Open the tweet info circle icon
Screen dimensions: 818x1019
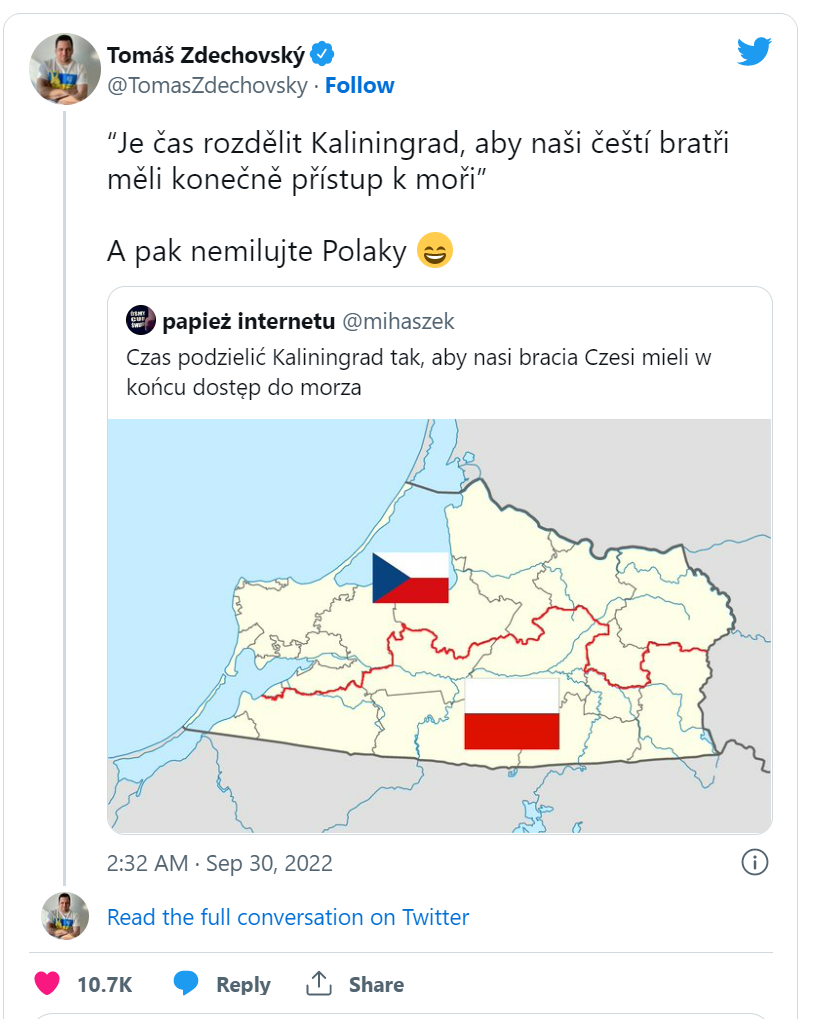754,862
